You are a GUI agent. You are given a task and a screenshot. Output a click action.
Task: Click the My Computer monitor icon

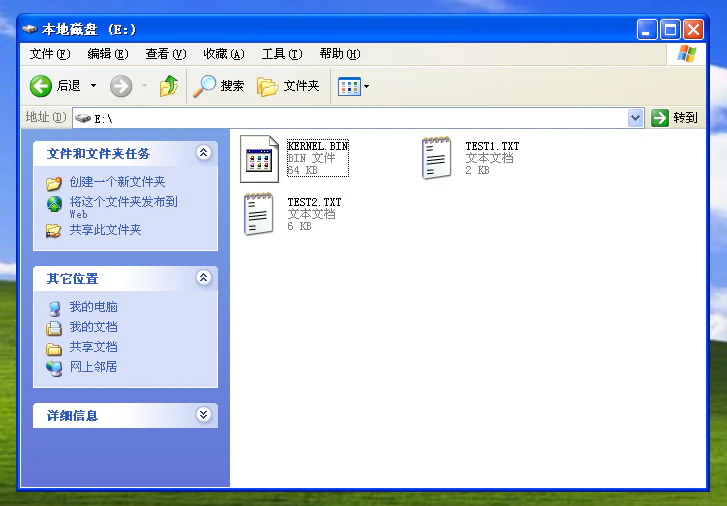[x=54, y=308]
